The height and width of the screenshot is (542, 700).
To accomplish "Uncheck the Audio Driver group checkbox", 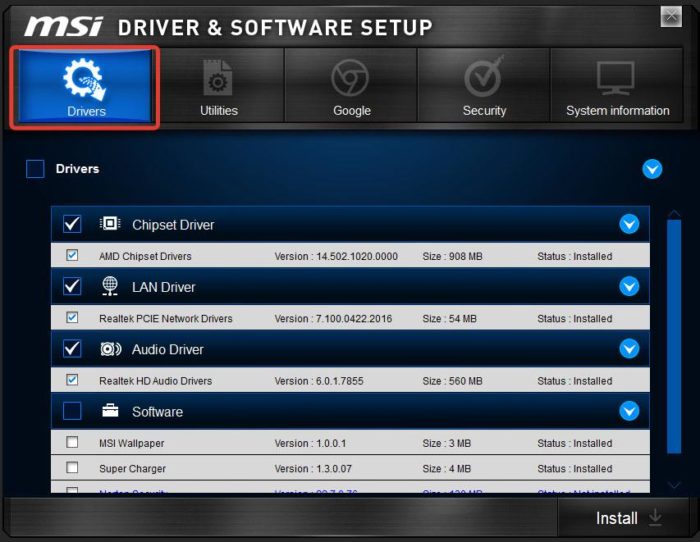I will 72,349.
